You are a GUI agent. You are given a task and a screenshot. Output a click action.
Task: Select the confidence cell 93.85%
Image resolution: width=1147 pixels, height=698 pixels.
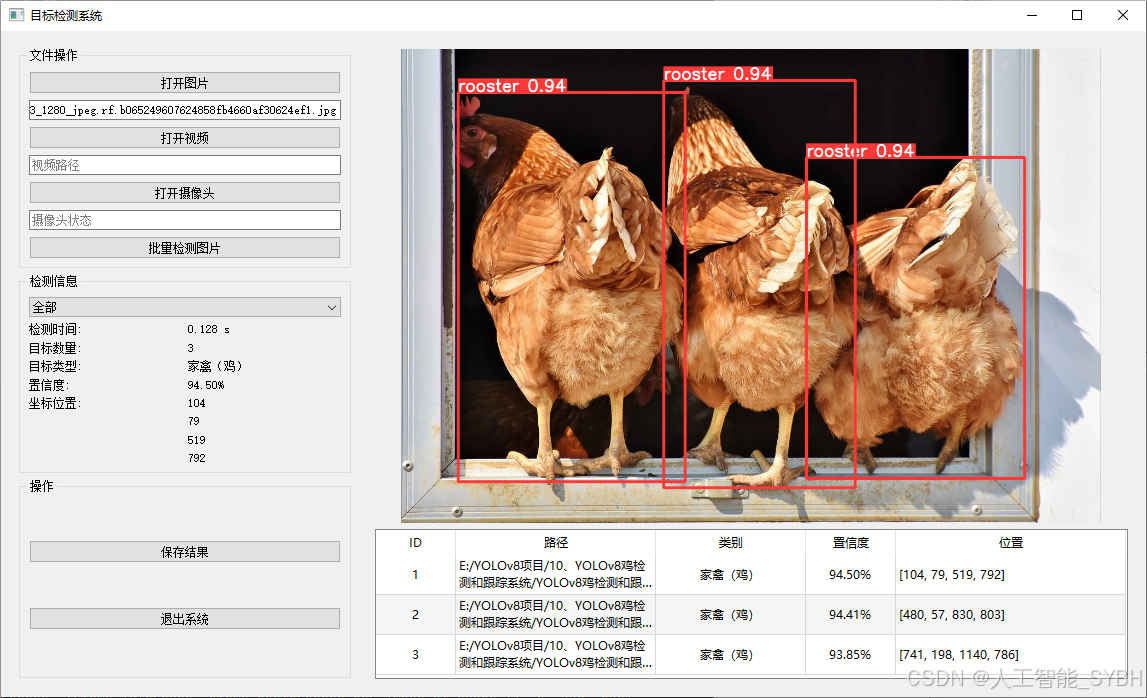click(850, 654)
